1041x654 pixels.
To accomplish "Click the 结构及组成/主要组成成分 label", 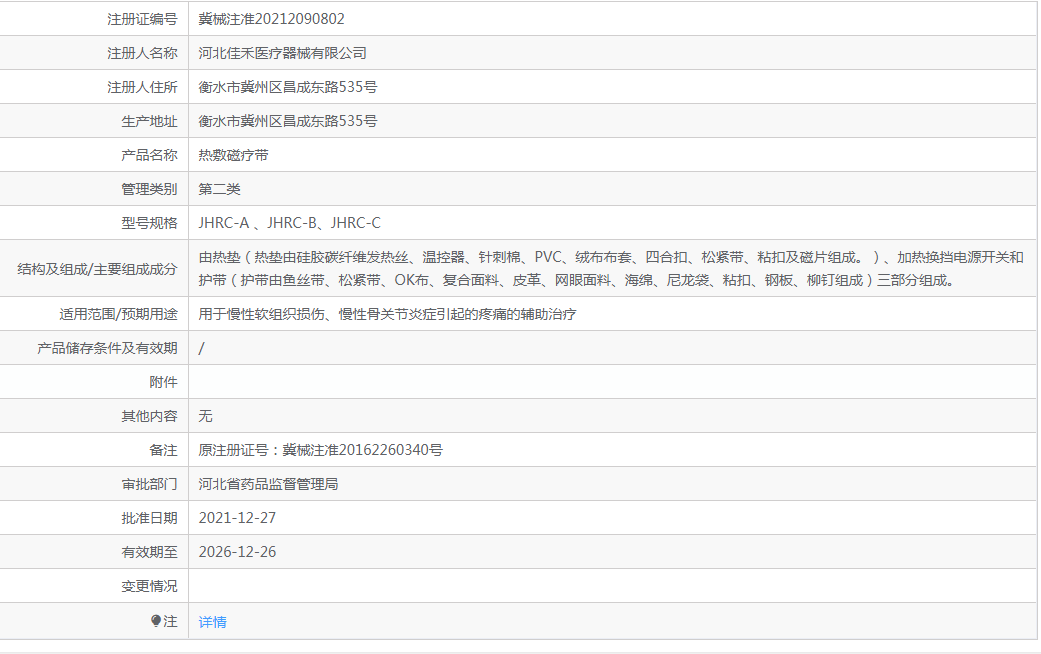I will tap(97, 269).
